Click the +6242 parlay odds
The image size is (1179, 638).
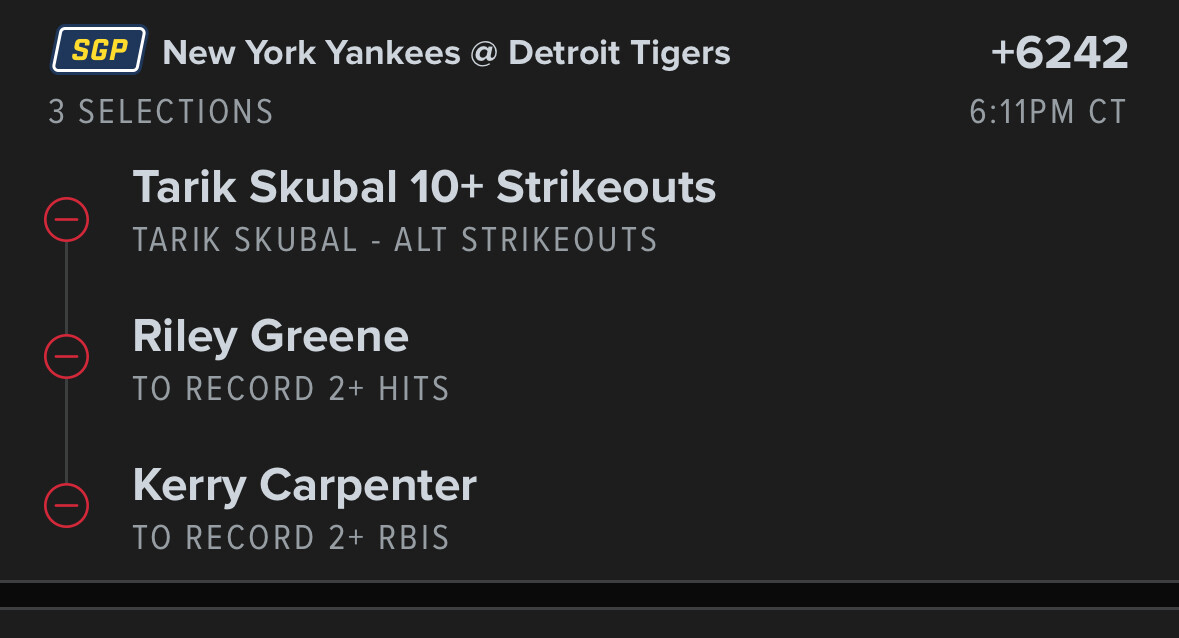(1059, 53)
